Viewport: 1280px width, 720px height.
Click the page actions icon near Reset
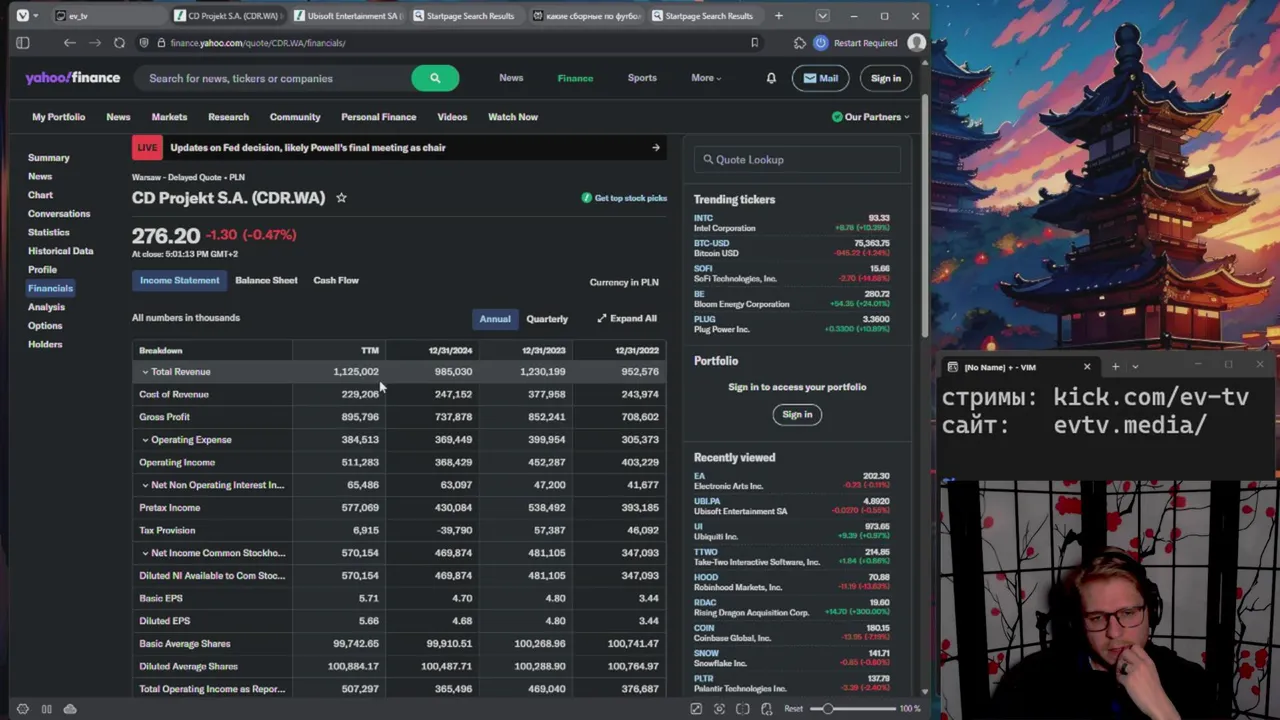tap(766, 709)
